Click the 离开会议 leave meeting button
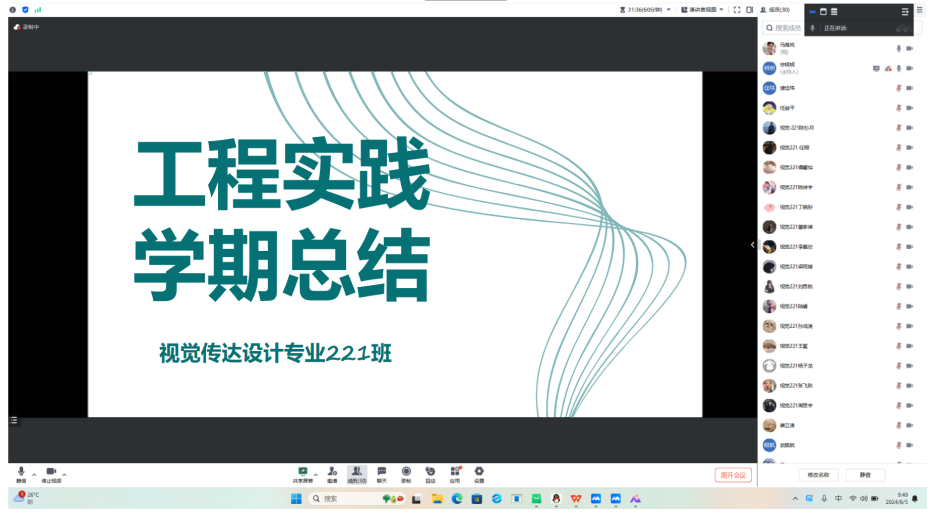The width and height of the screenshot is (946, 517). [733, 475]
